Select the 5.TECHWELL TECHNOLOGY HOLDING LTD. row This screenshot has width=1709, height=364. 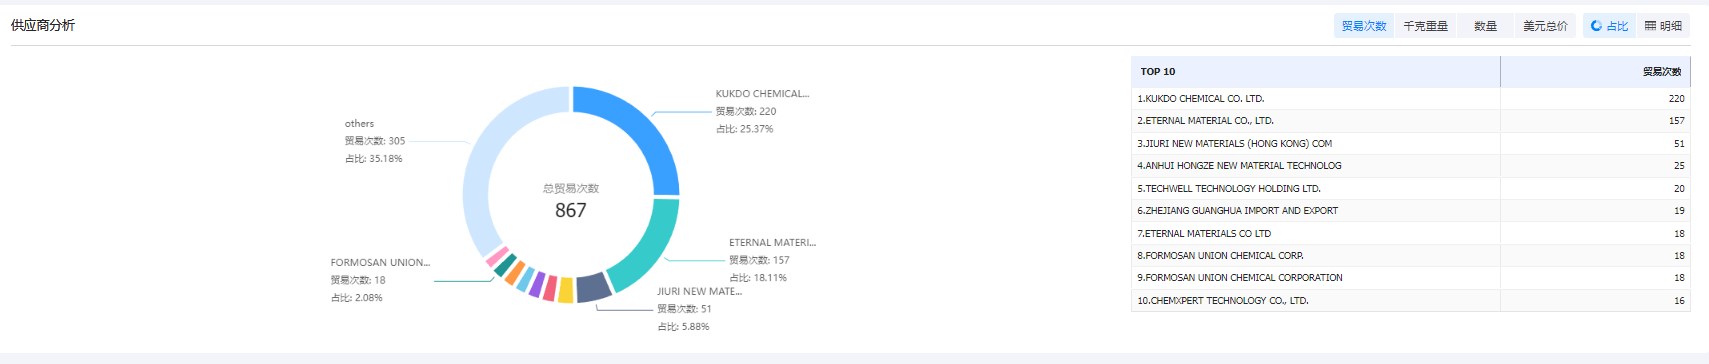coord(1410,188)
